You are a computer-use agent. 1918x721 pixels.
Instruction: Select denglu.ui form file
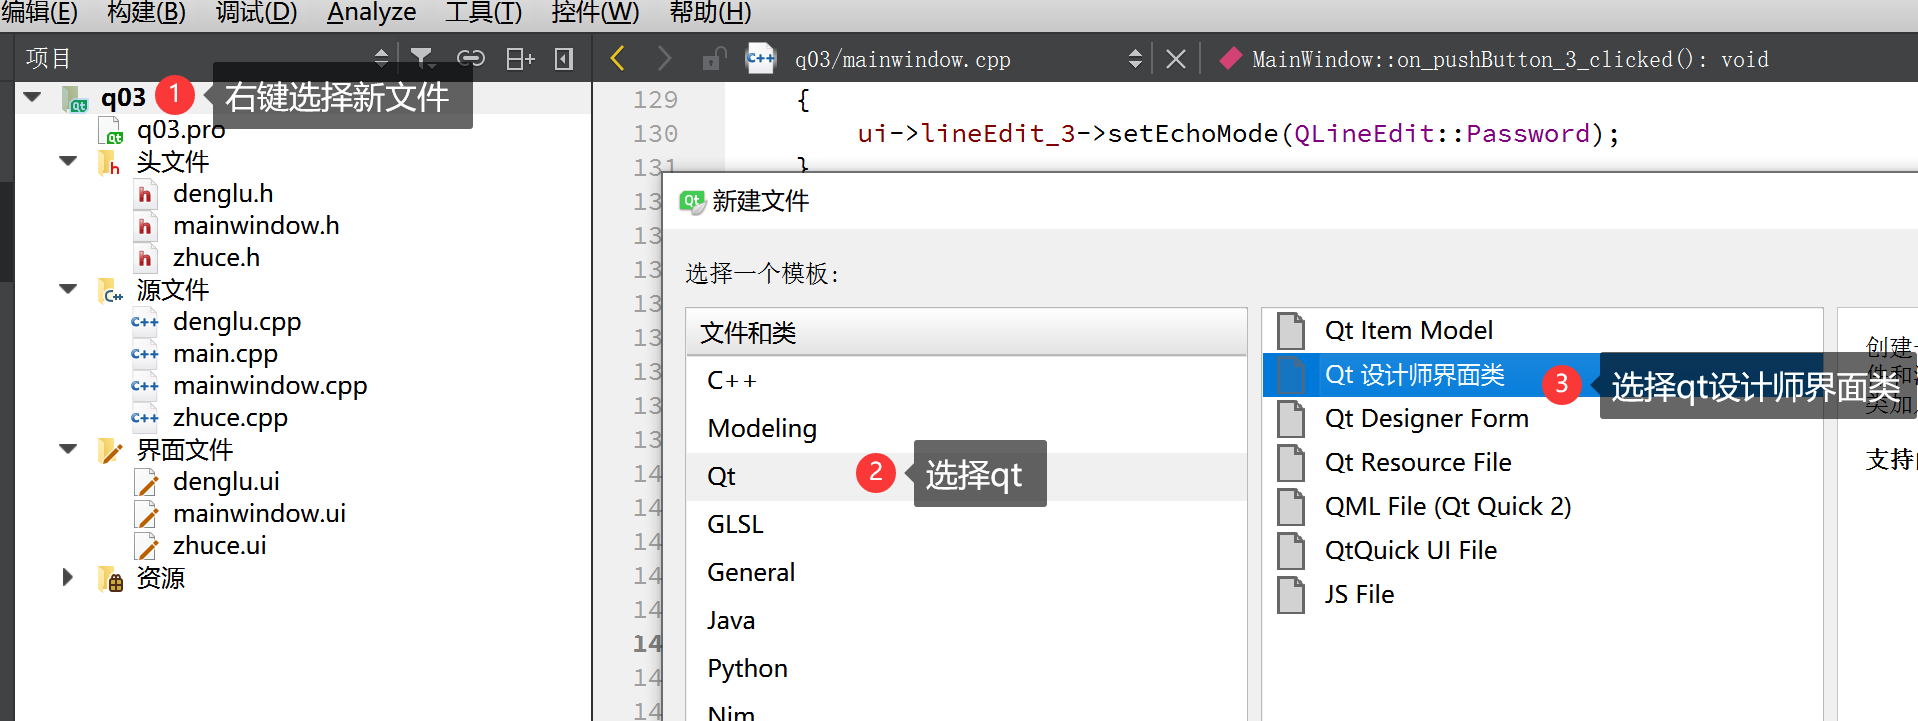(226, 481)
